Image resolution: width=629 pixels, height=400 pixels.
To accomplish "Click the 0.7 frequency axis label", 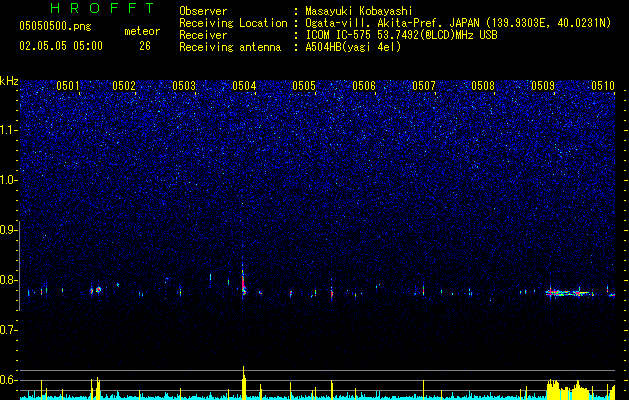I will 9,330.
